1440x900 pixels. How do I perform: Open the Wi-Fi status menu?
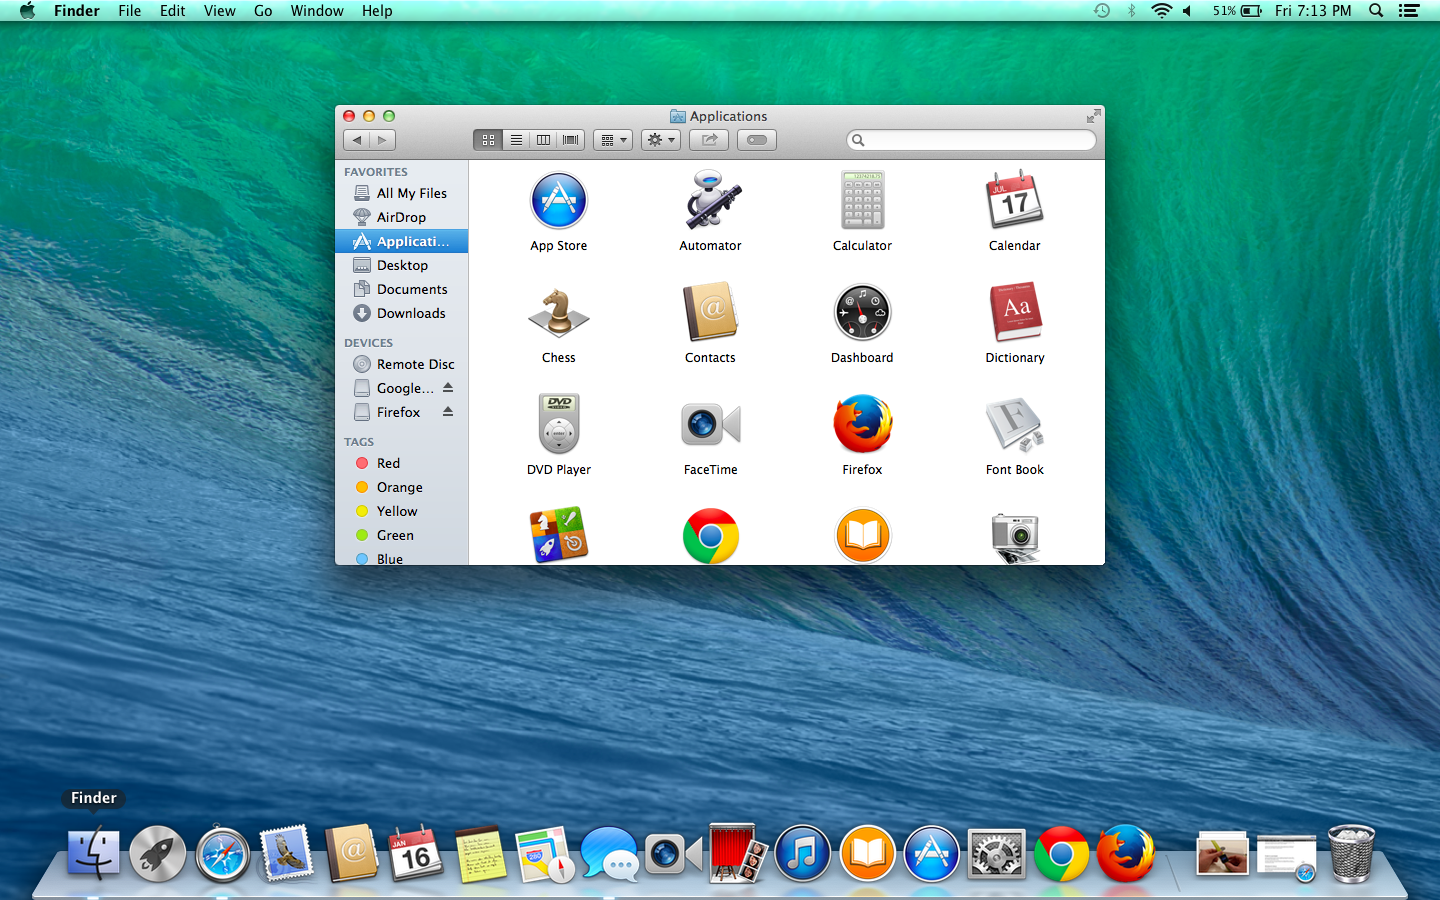click(1161, 11)
